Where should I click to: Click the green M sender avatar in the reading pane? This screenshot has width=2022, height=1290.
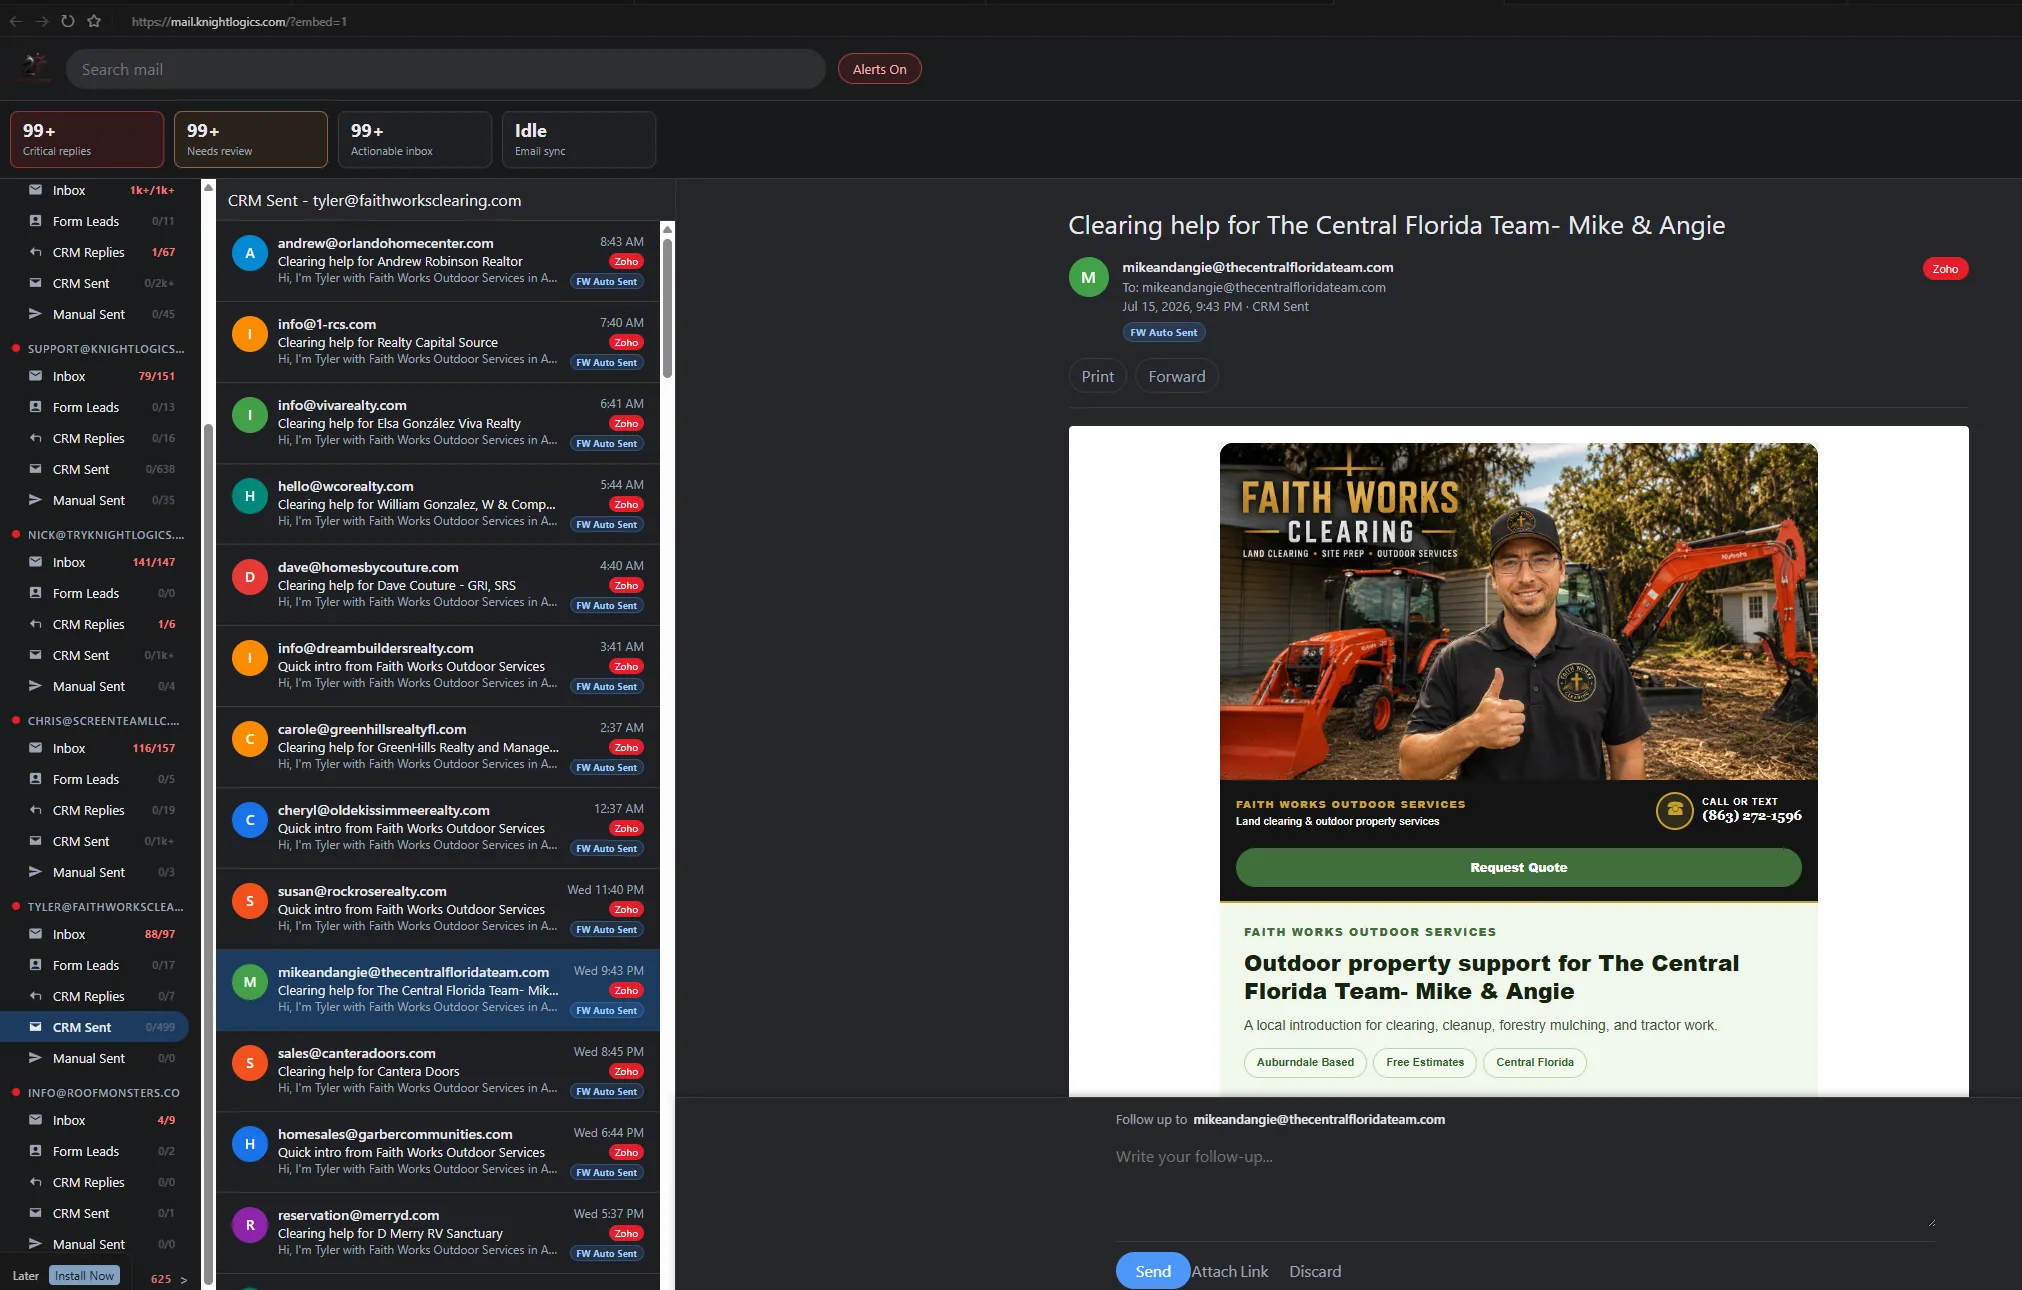[1088, 277]
